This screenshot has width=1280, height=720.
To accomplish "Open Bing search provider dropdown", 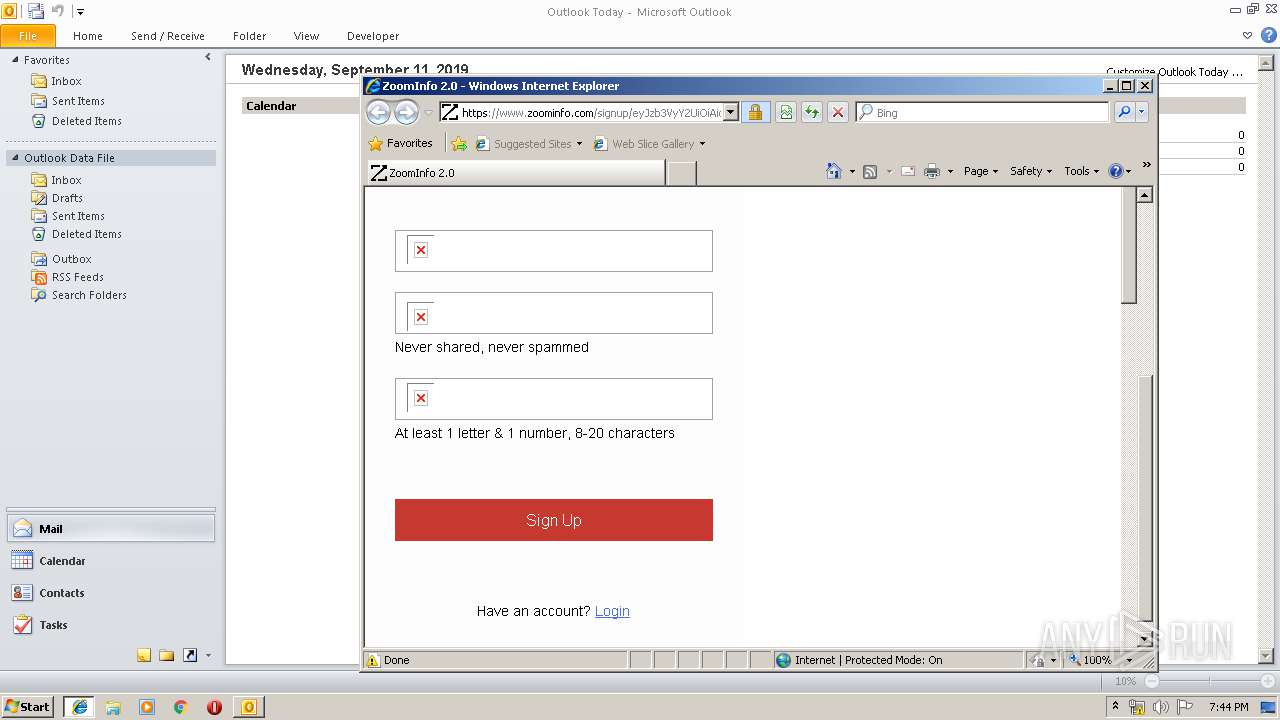I will (1142, 112).
